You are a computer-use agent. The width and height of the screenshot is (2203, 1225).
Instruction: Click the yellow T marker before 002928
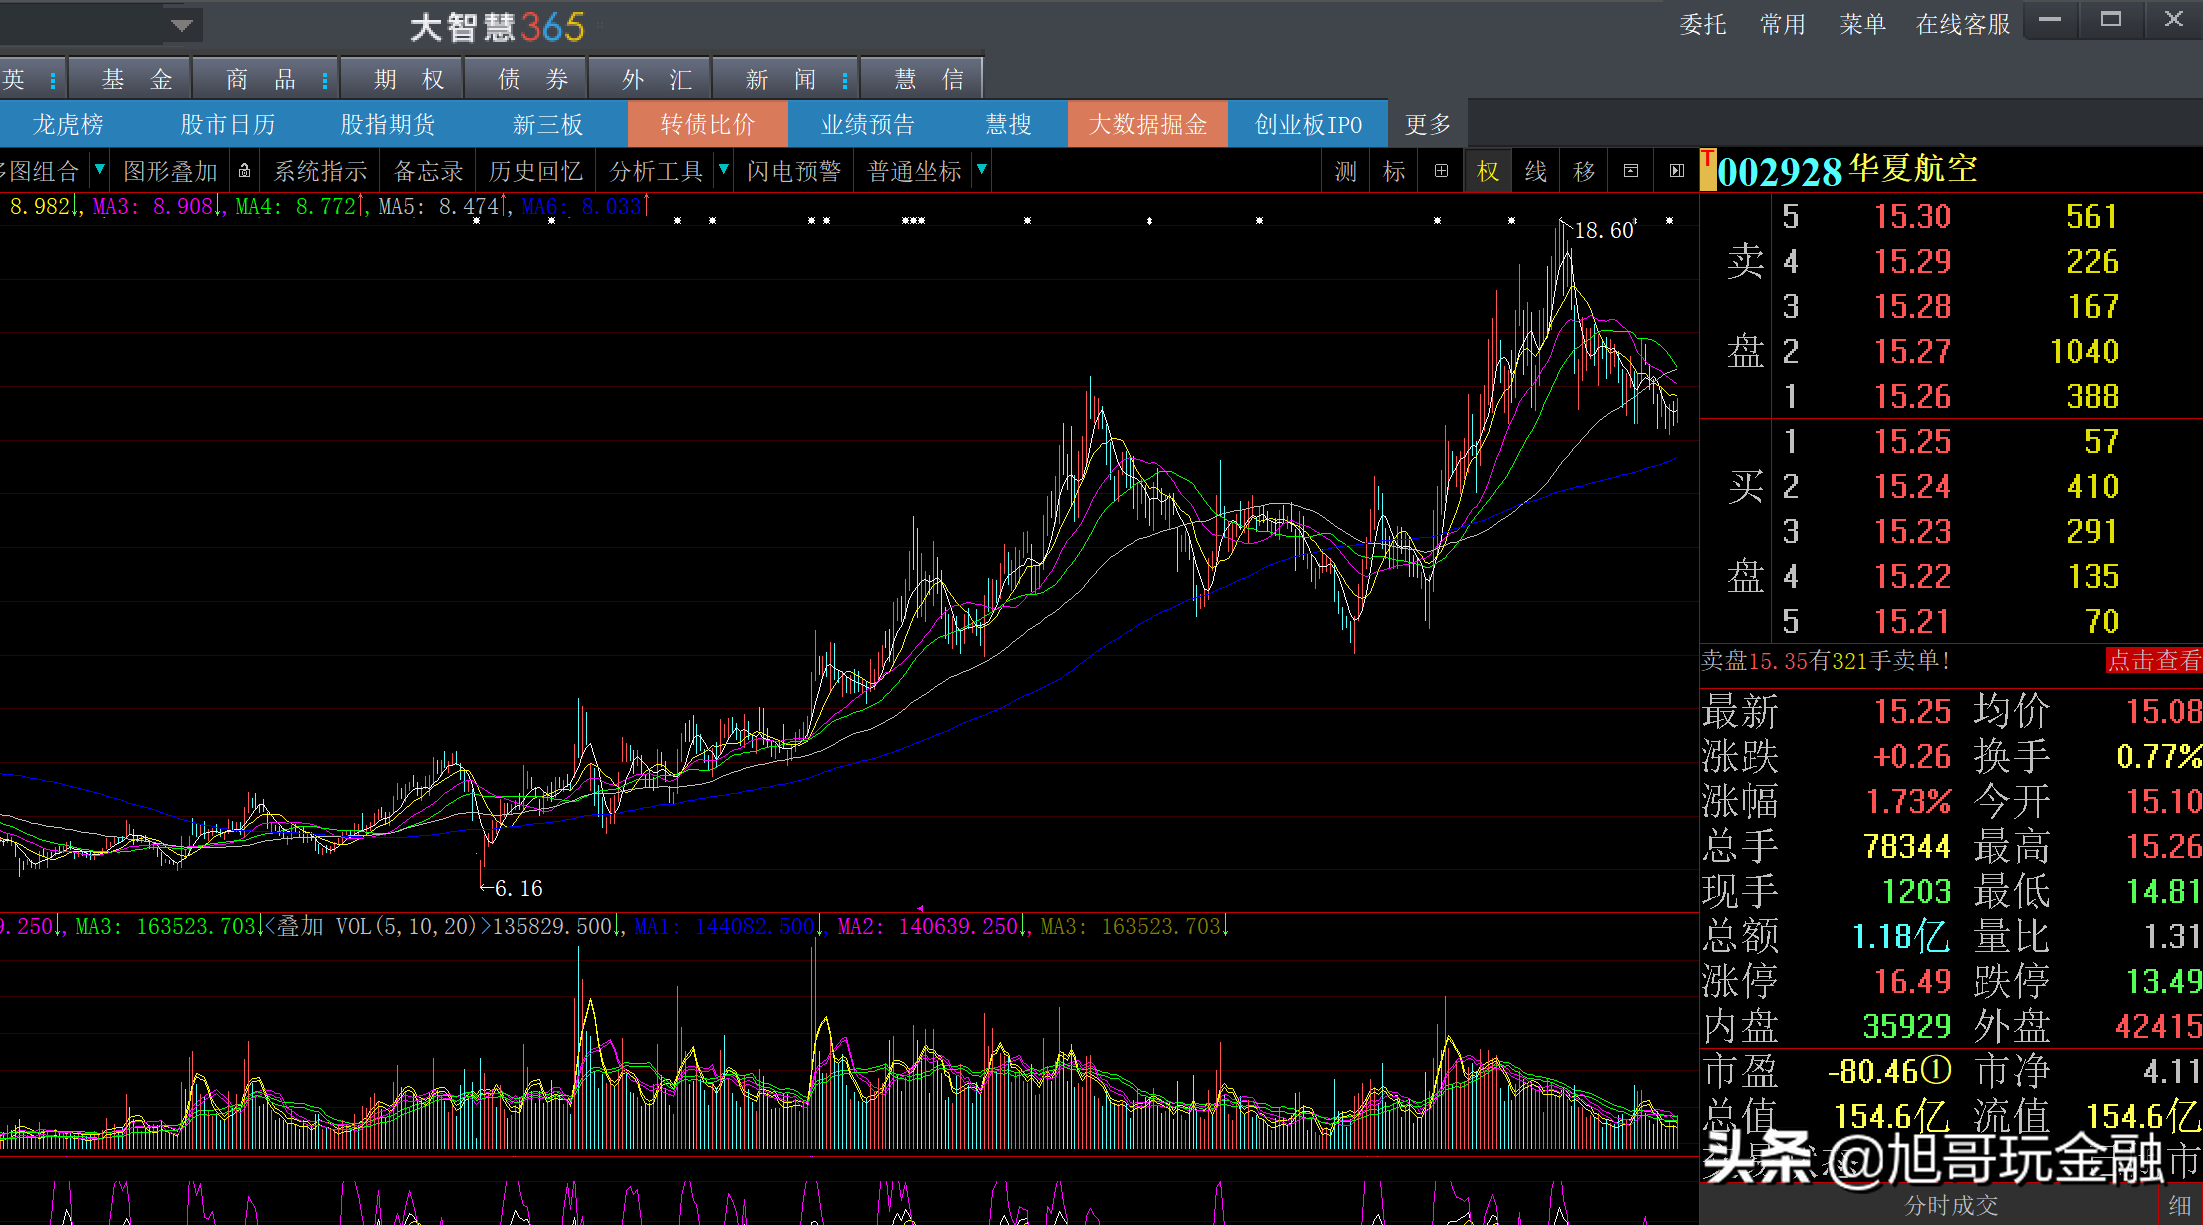pyautogui.click(x=1708, y=170)
